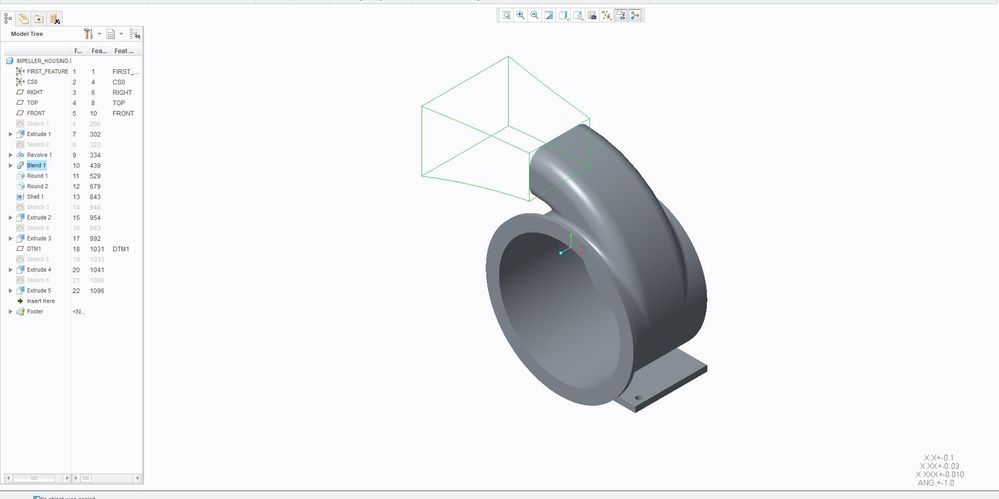The width and height of the screenshot is (999, 499).
Task: Click feature ID 439 in Blend 1 row
Action: pos(96,166)
